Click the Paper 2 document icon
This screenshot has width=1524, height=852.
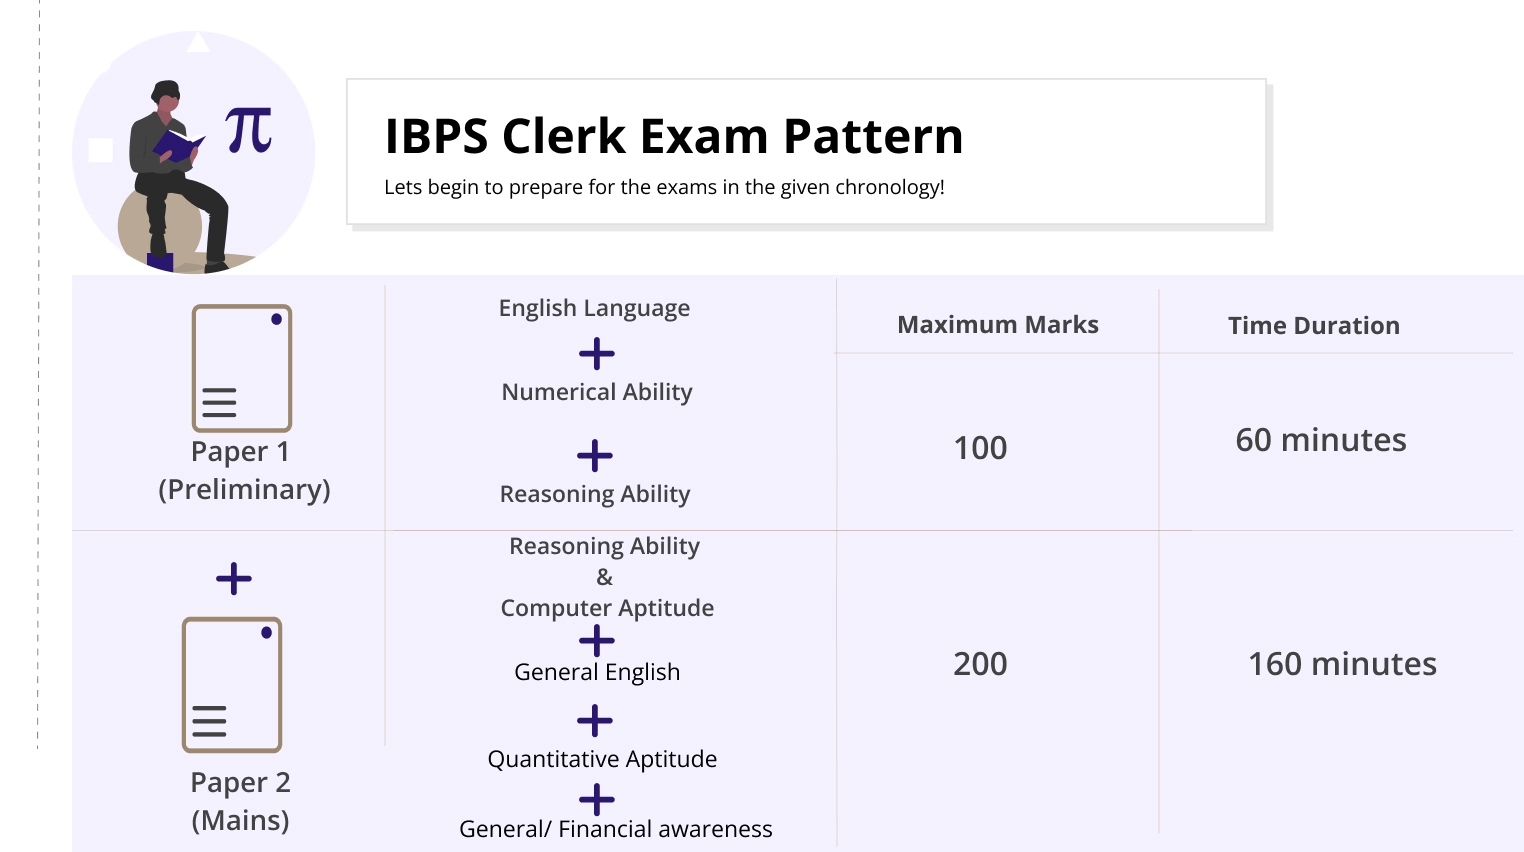coord(232,685)
